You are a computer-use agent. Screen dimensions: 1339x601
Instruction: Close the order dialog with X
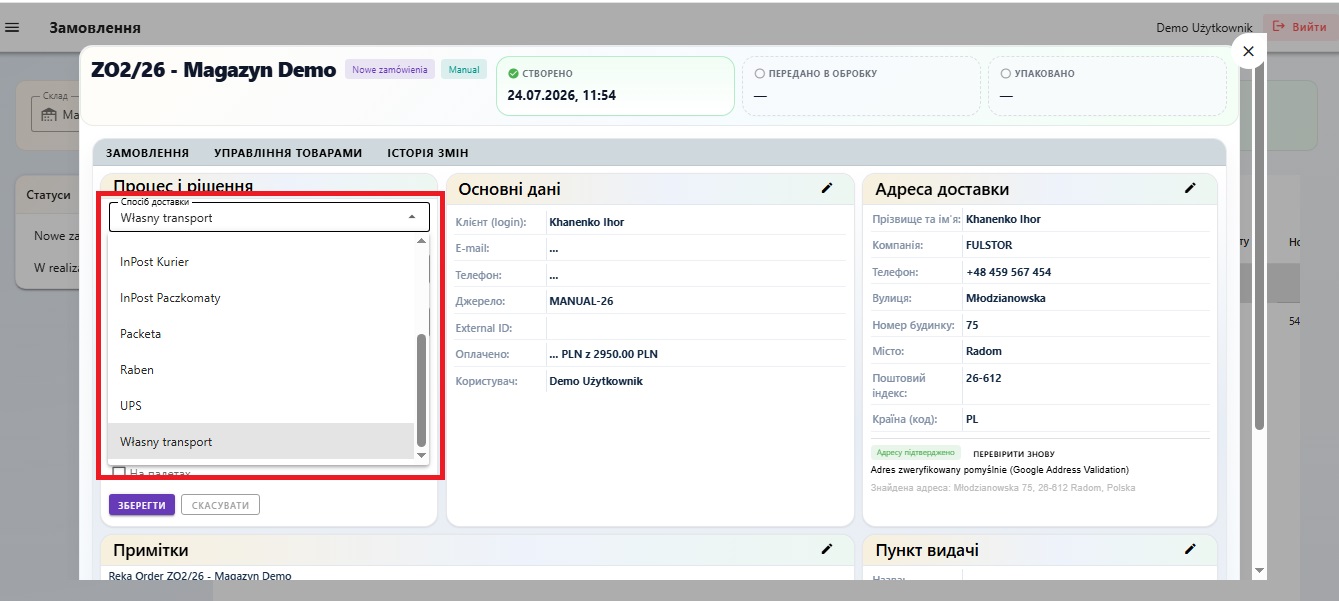[1248, 52]
